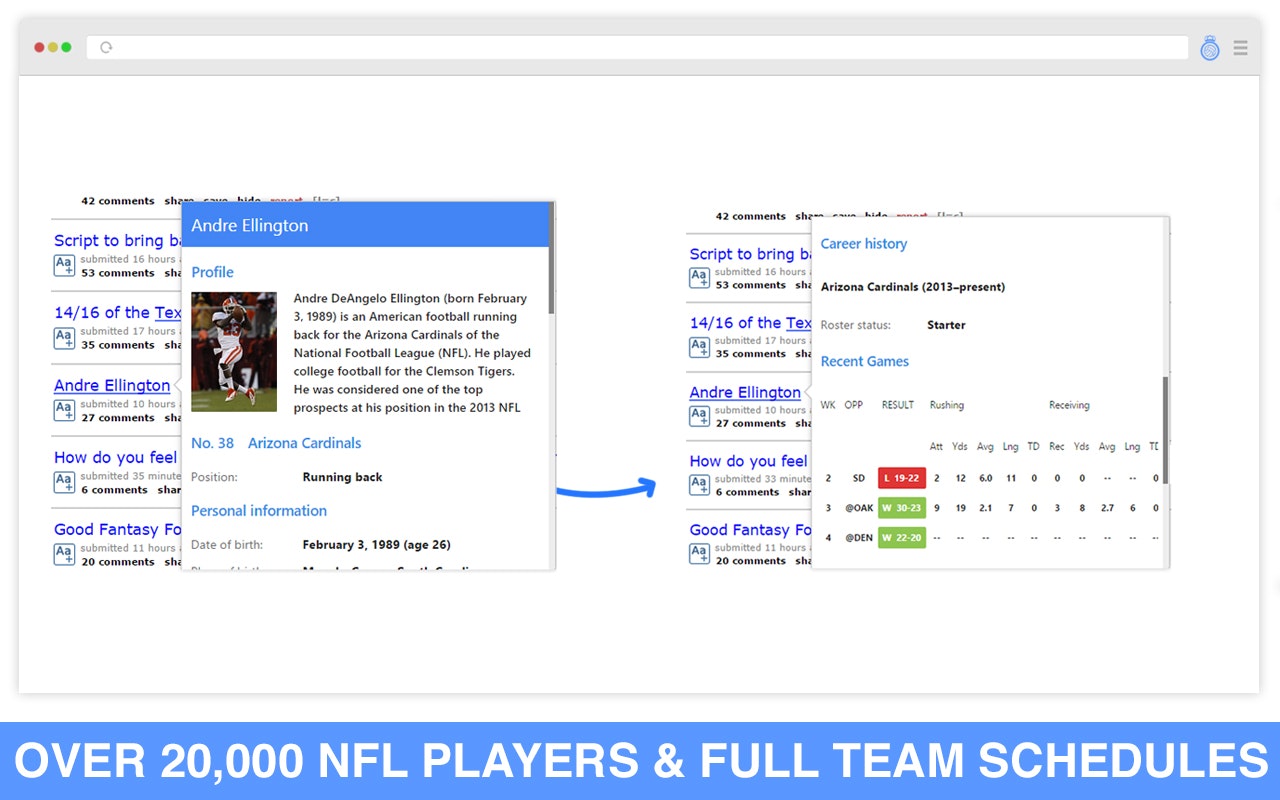The image size is (1280, 800).
Task: Click the 'Career history' section heading
Action: [864, 244]
